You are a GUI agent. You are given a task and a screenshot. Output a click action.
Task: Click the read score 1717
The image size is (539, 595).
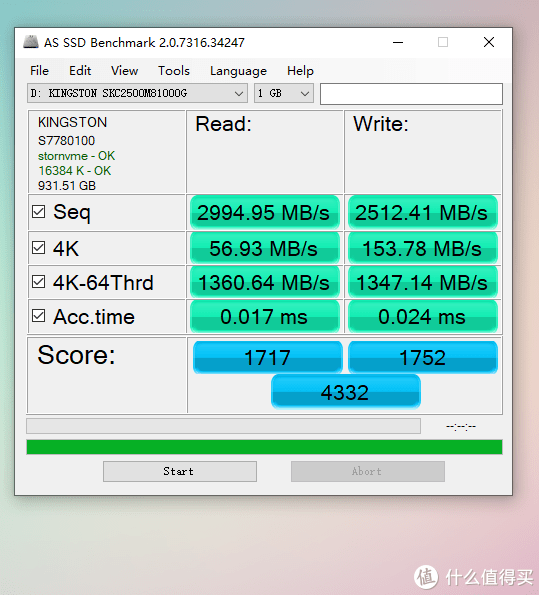click(x=268, y=357)
